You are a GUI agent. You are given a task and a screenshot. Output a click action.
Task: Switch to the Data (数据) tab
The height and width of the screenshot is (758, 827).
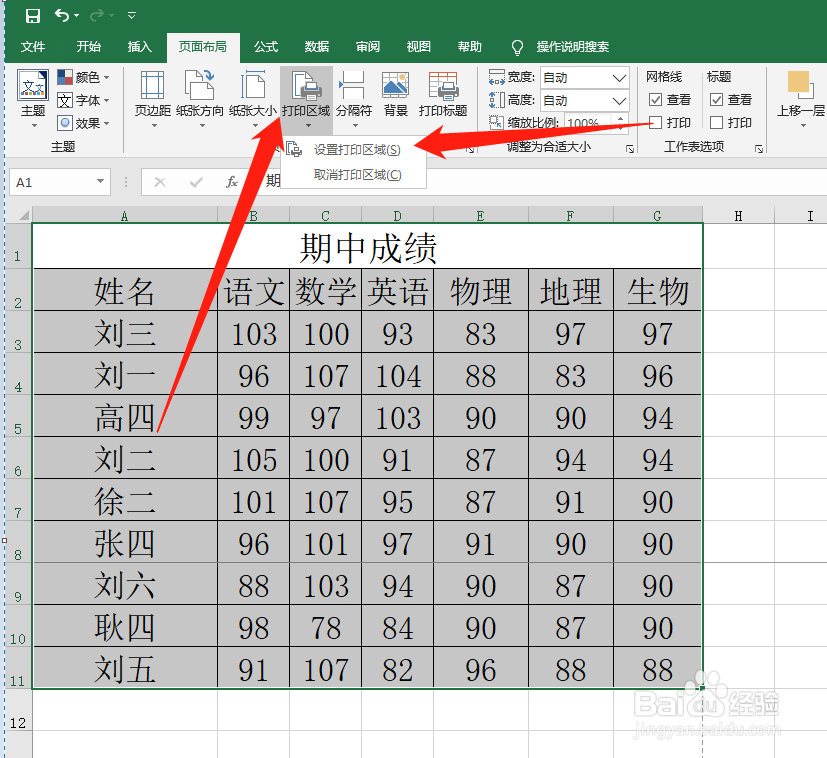[x=317, y=47]
